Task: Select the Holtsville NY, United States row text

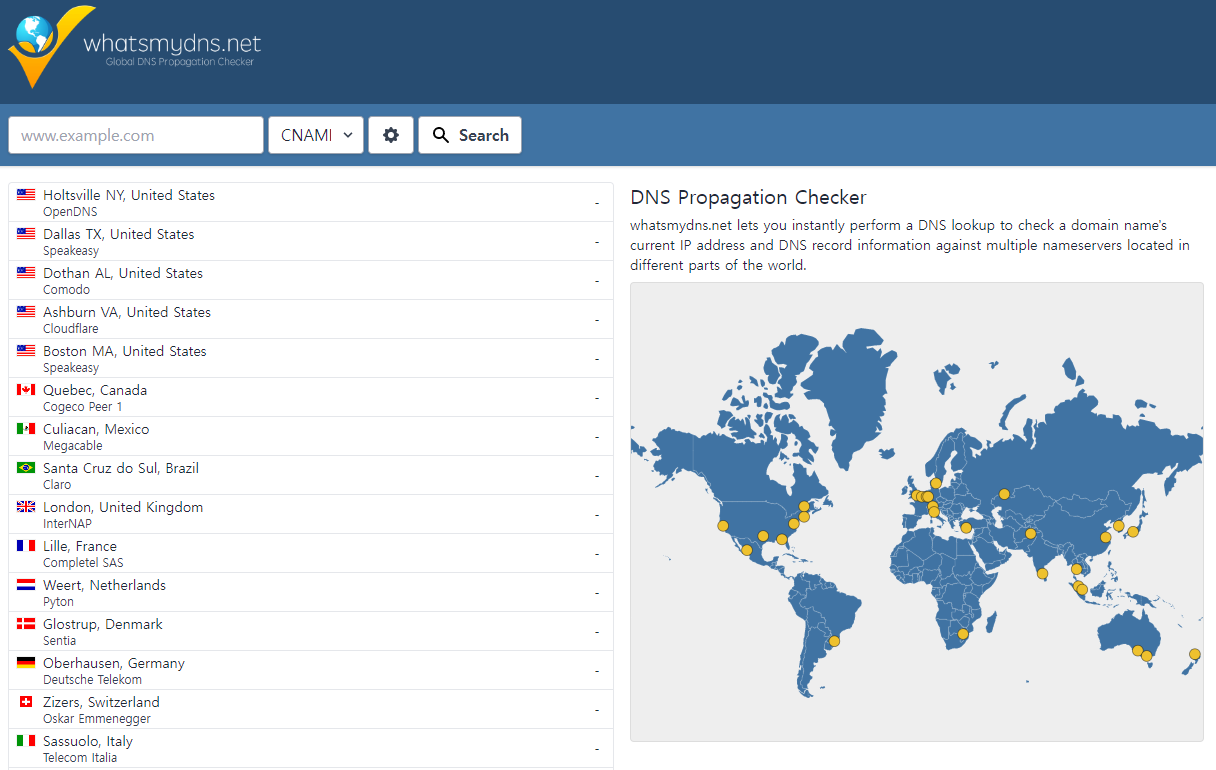Action: [129, 195]
